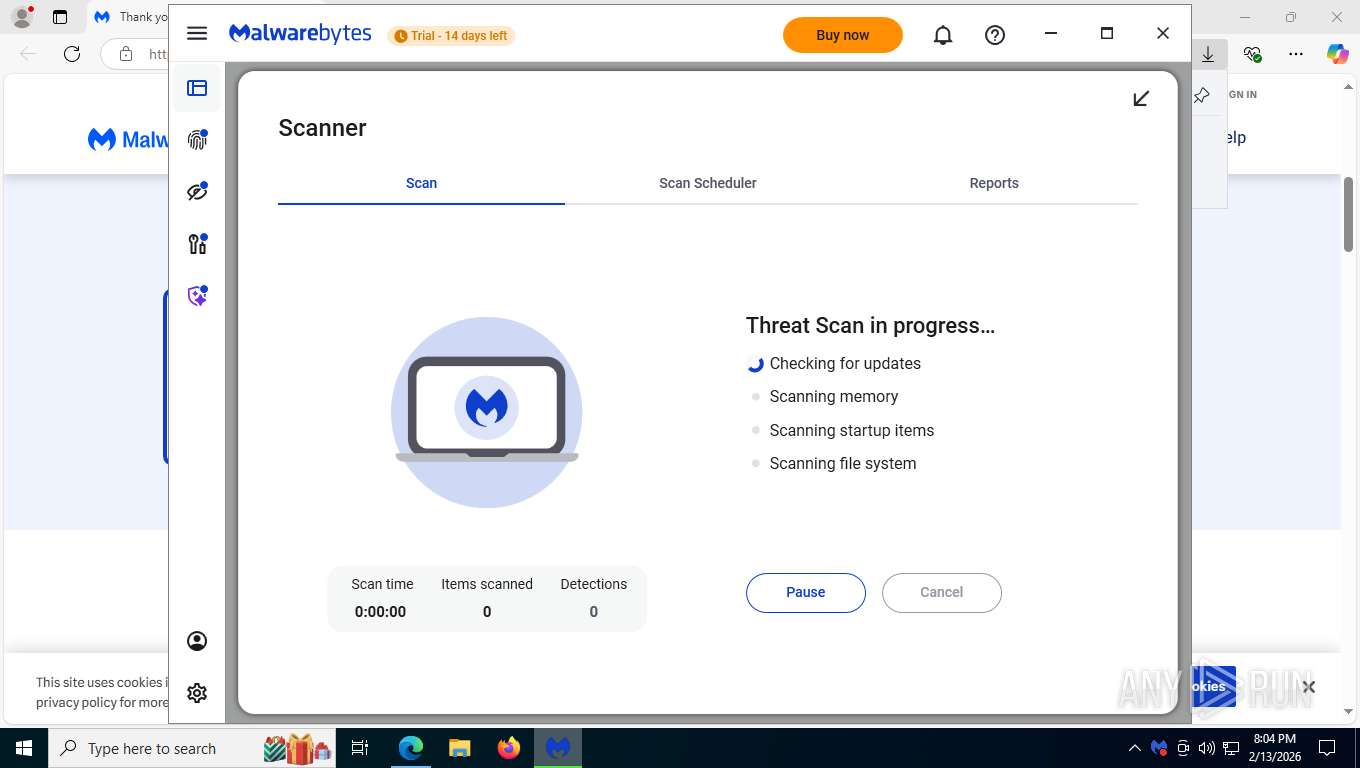Open Malwarebytes settings gear
The image size is (1360, 768).
pos(197,693)
